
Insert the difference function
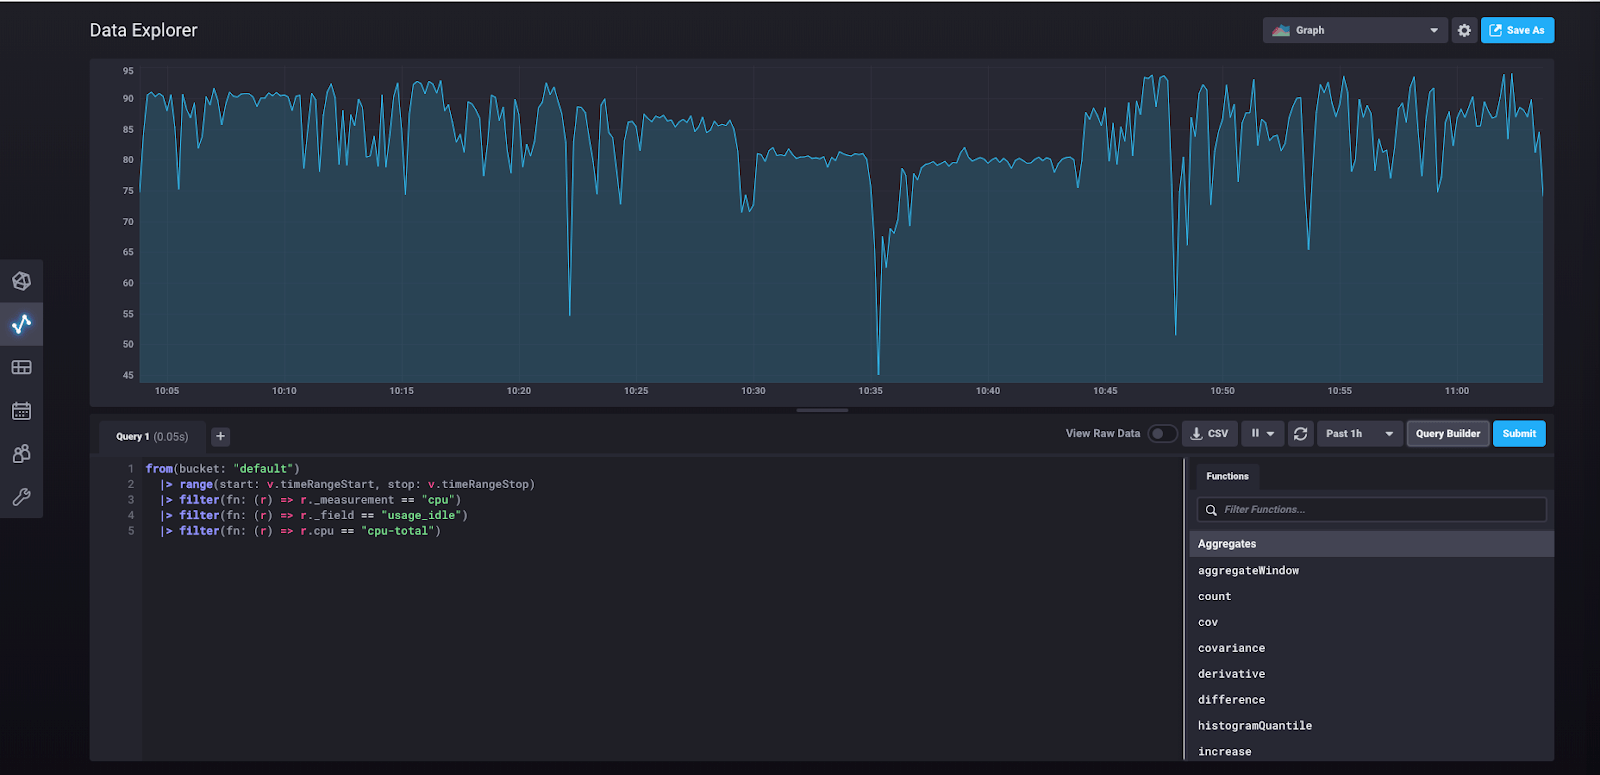click(1232, 700)
